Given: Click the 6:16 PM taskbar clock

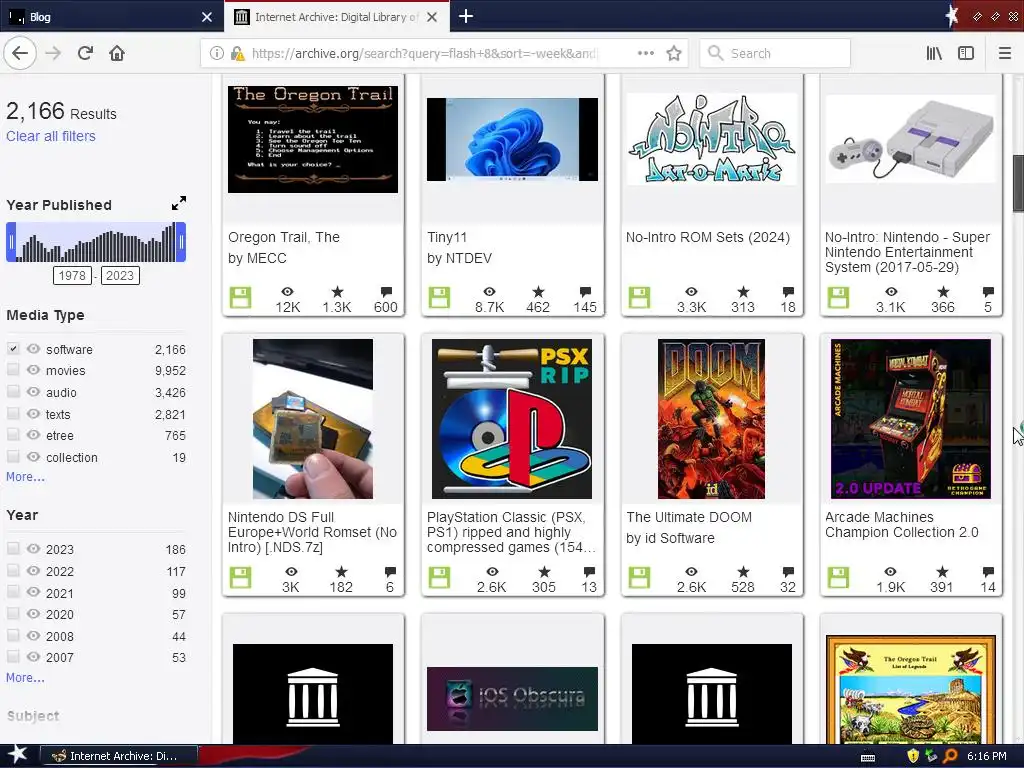Looking at the screenshot, I should (987, 756).
